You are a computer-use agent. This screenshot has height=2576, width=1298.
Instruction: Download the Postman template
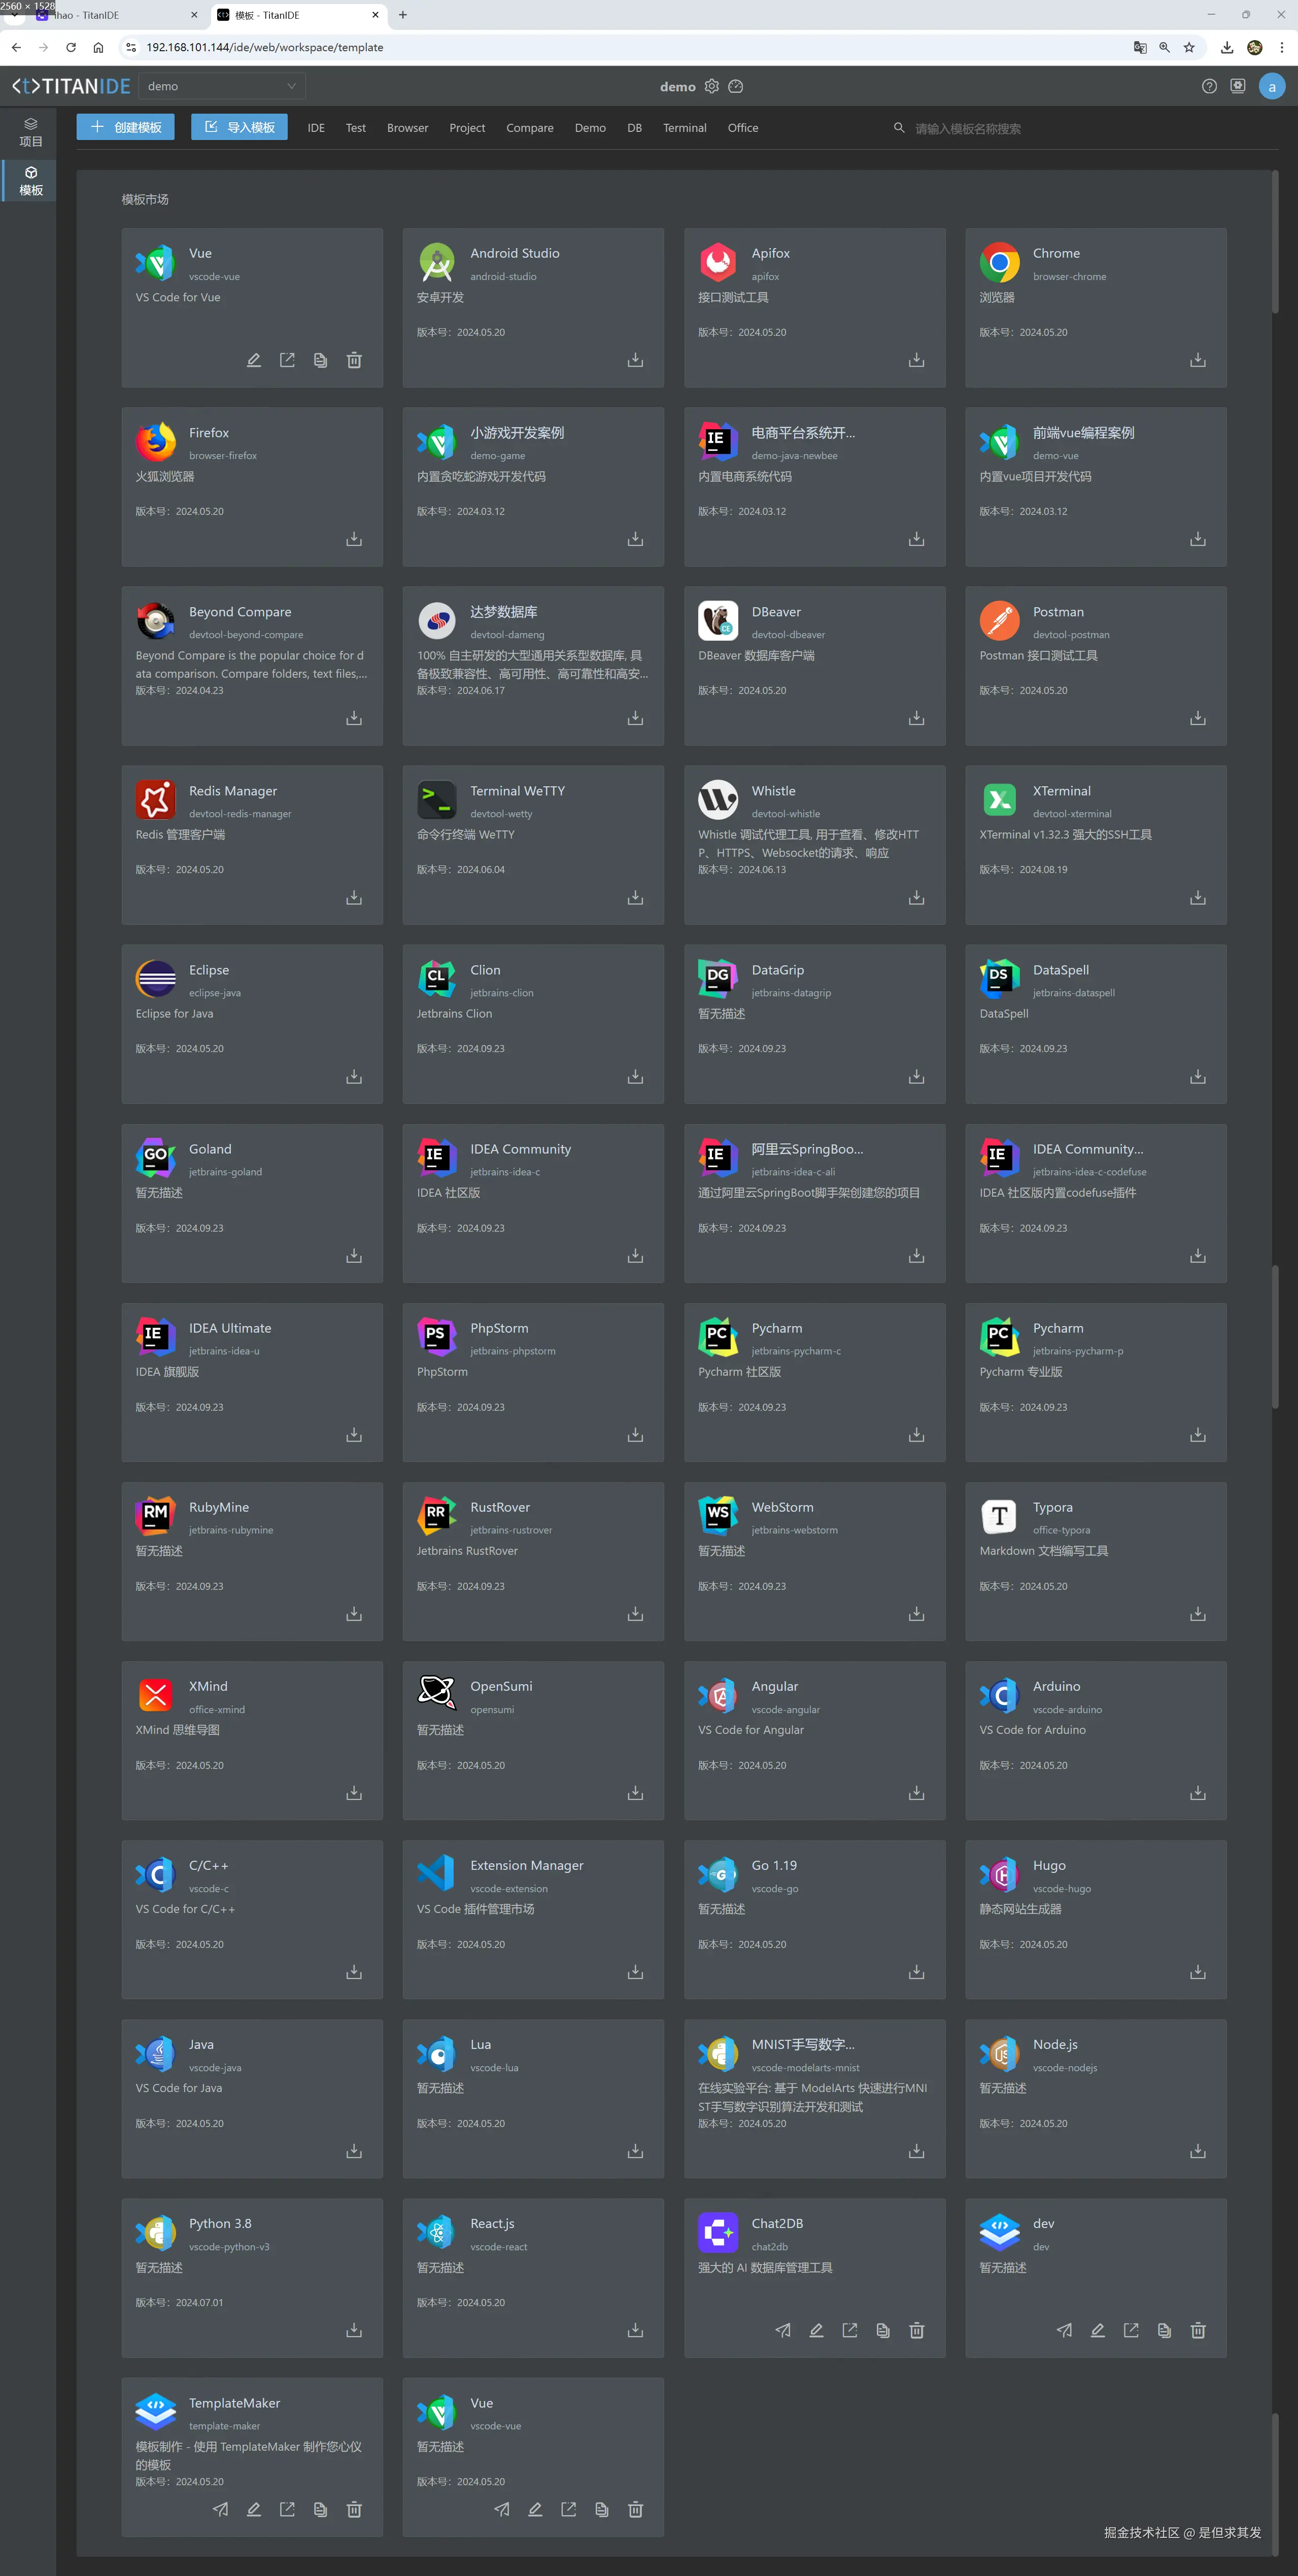tap(1197, 718)
